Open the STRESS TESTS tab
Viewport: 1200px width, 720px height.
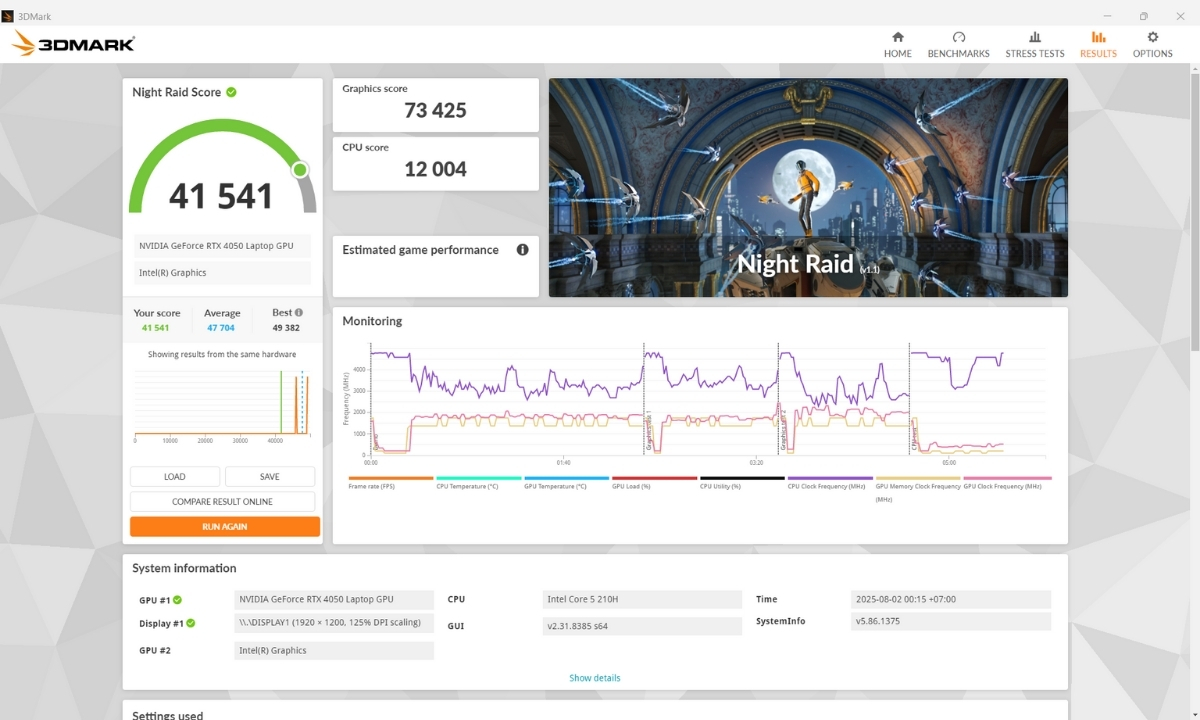[1035, 44]
